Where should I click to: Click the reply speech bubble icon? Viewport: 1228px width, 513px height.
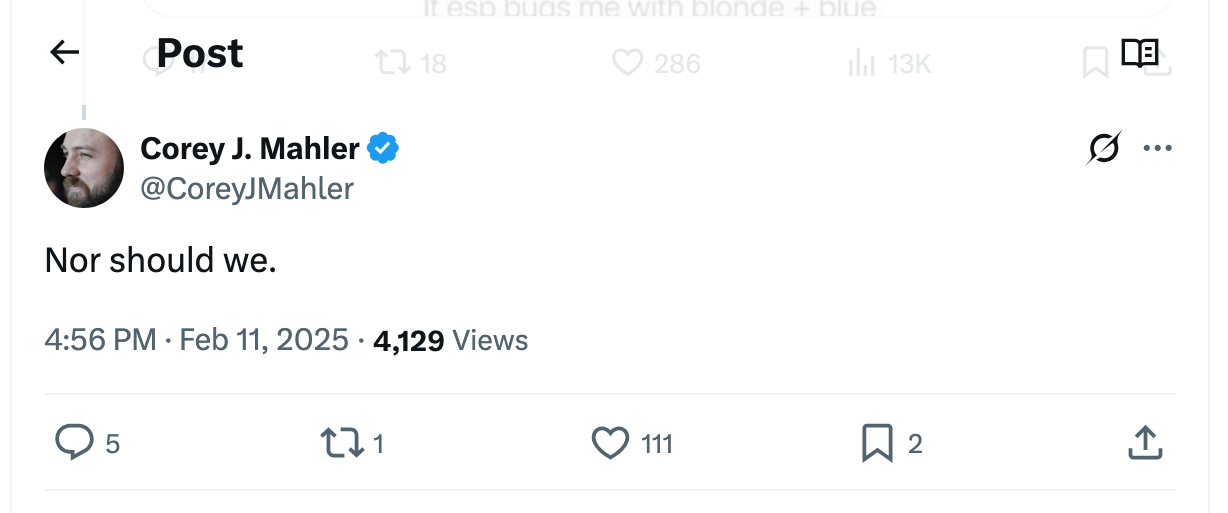click(x=74, y=442)
